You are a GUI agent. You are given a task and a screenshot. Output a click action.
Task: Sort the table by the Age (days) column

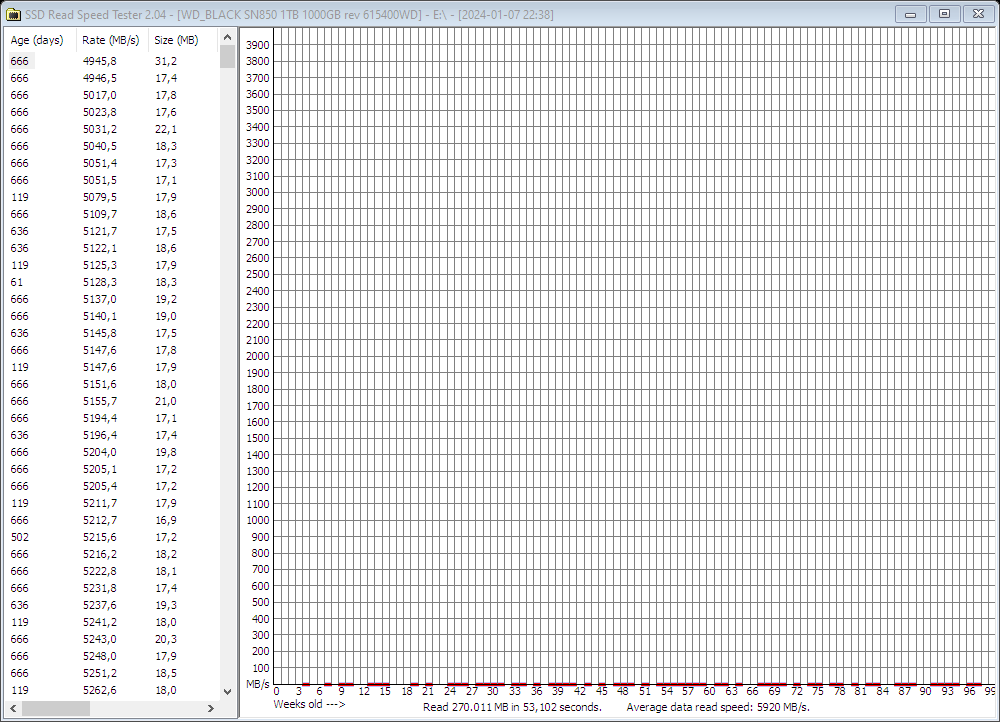point(37,40)
